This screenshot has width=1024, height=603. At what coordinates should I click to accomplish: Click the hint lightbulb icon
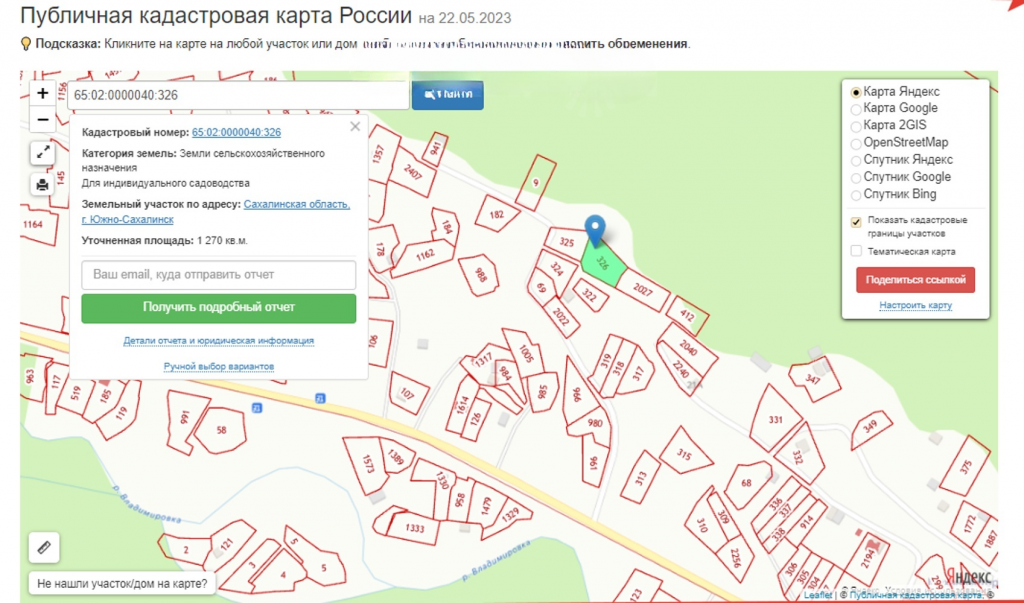click(x=26, y=44)
